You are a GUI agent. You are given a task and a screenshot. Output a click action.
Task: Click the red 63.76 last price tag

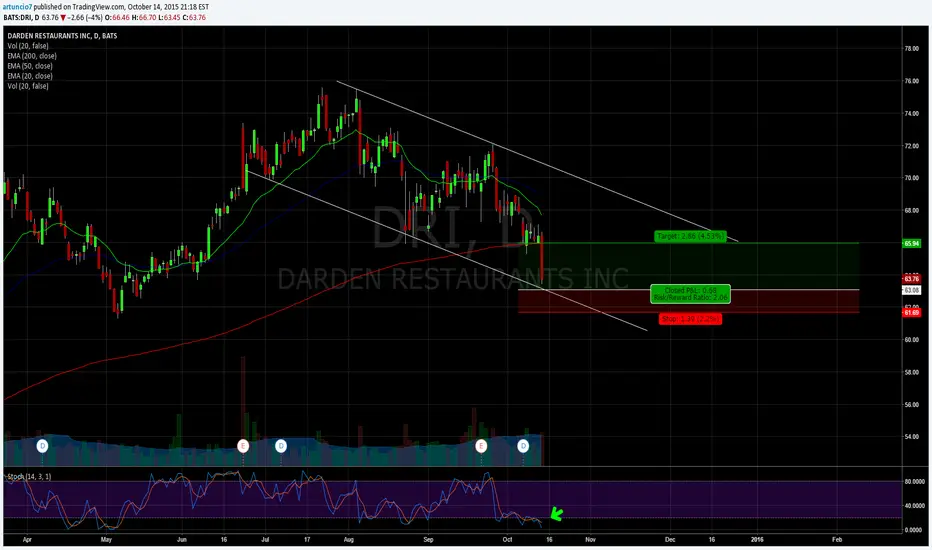tap(911, 279)
